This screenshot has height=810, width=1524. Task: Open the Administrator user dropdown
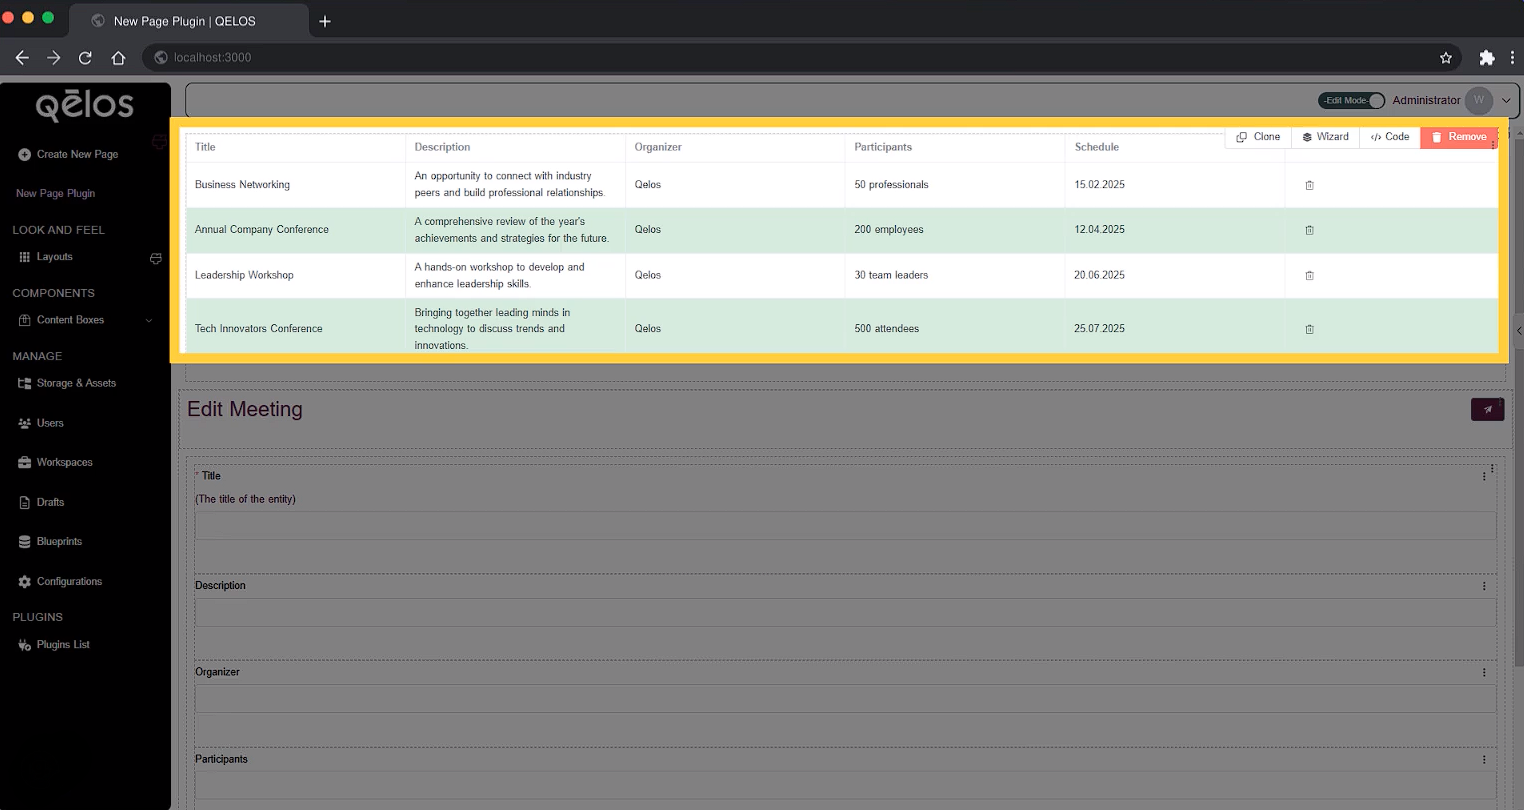(1506, 101)
